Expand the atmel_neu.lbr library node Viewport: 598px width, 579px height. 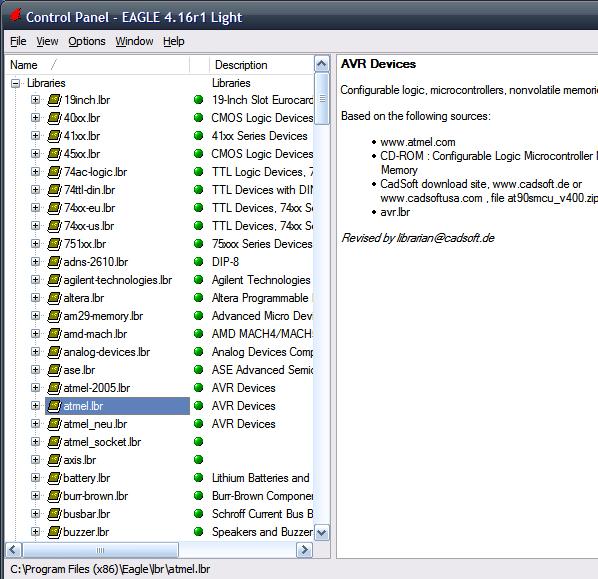tap(35, 424)
